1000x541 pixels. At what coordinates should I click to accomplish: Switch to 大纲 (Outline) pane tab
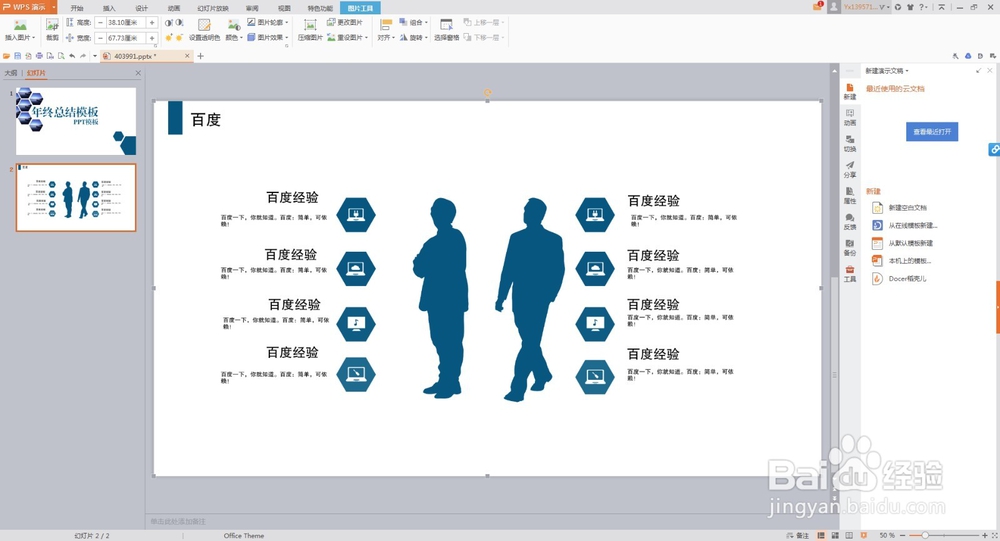(10, 73)
